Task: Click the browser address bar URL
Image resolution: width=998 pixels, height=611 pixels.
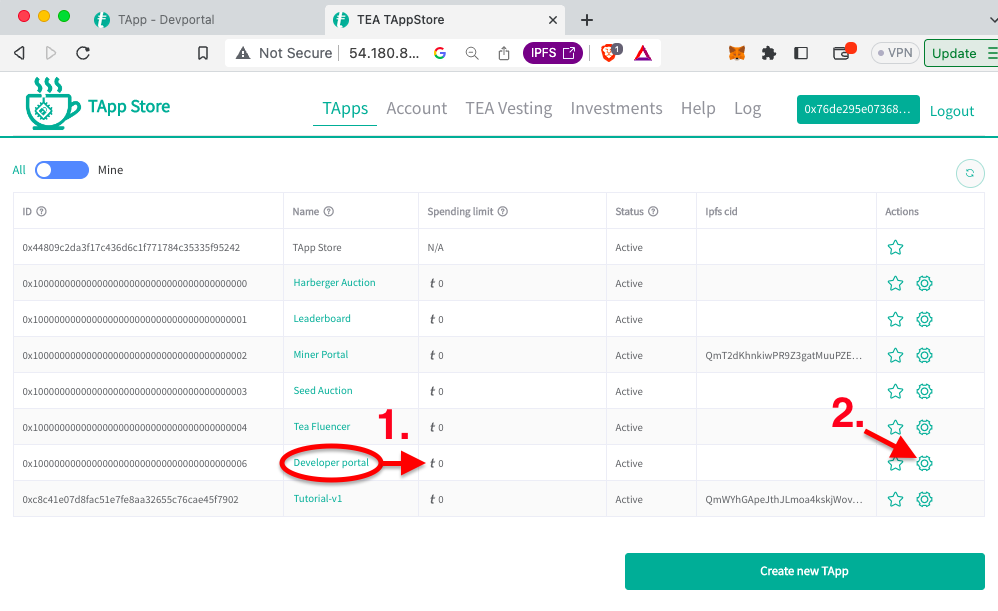Action: tap(383, 53)
